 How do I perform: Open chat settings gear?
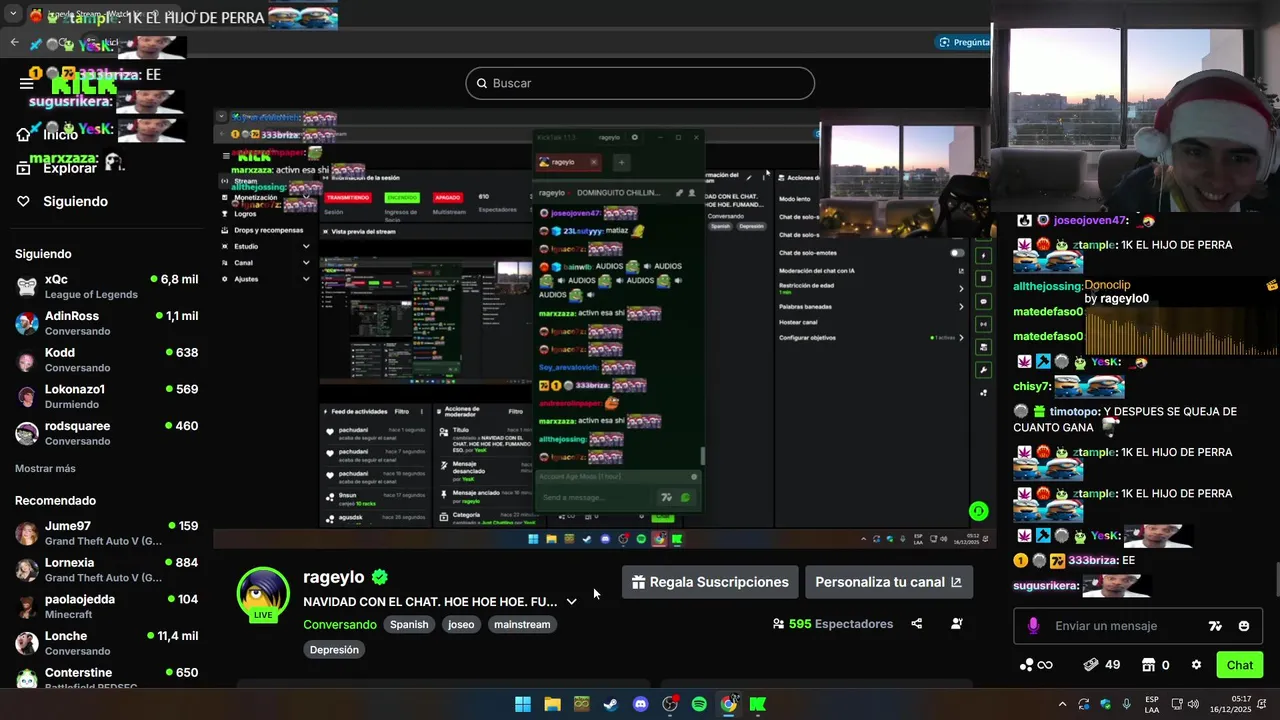[x=1196, y=665]
